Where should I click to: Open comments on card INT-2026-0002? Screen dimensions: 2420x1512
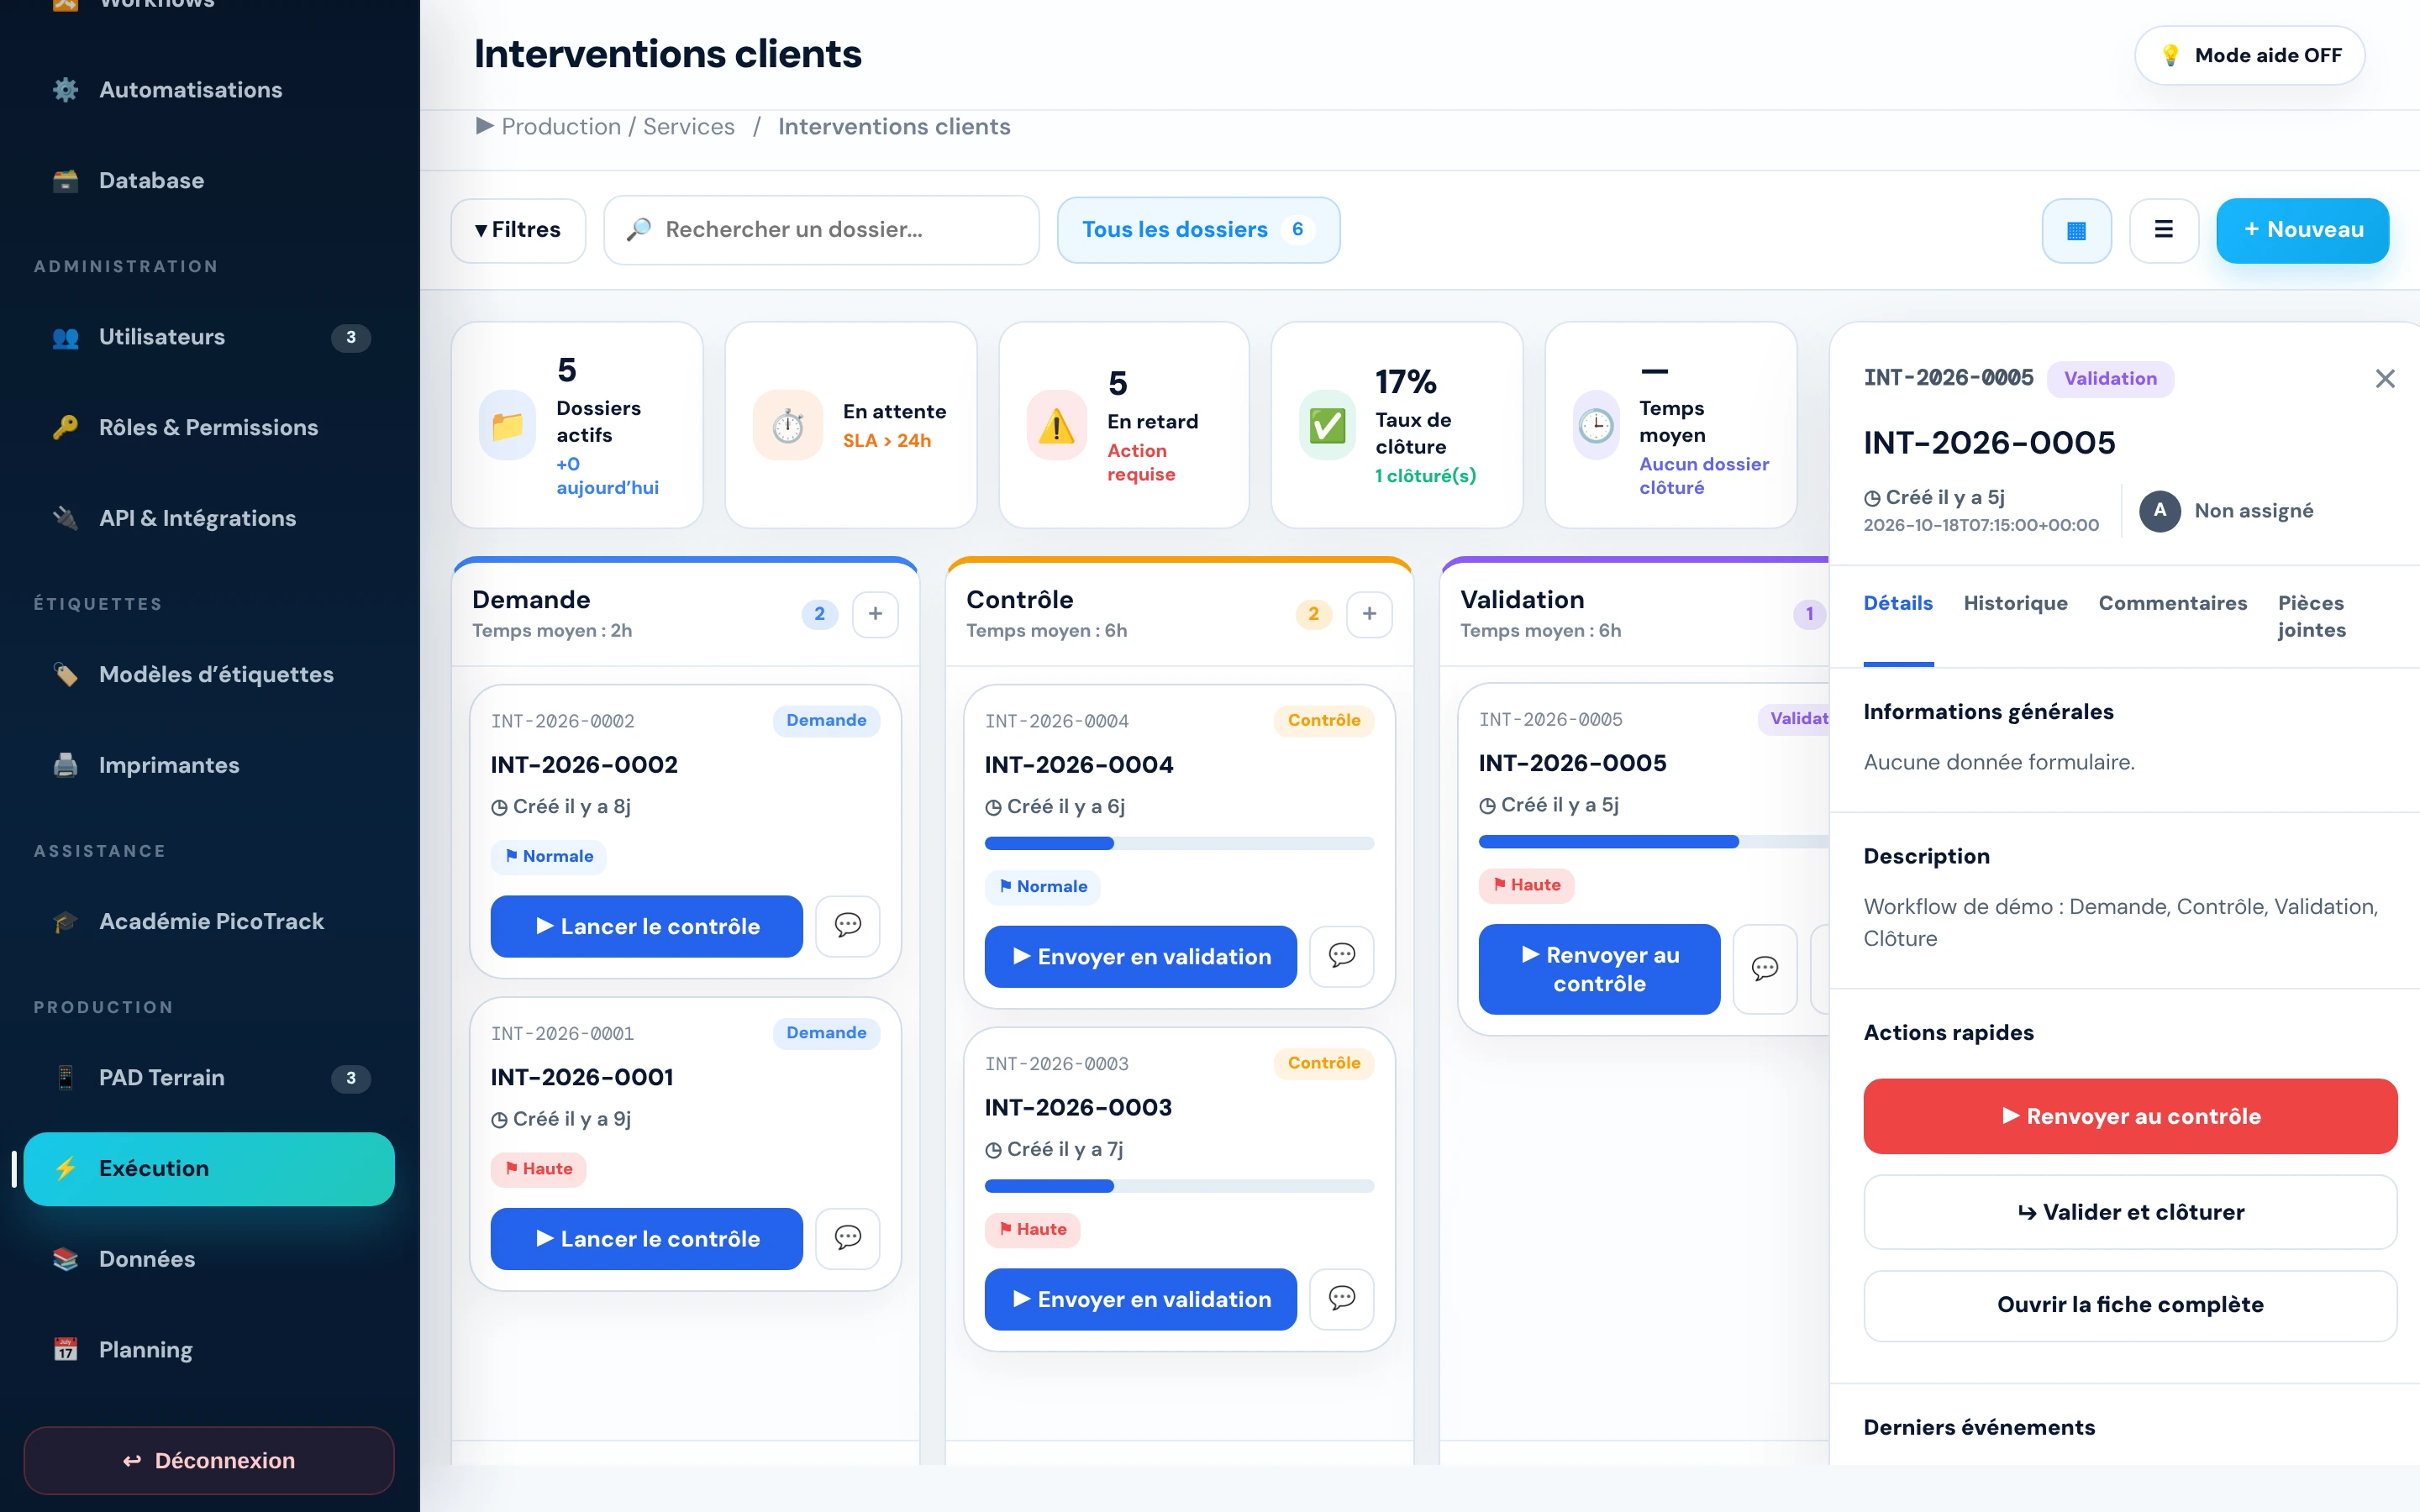coord(847,925)
